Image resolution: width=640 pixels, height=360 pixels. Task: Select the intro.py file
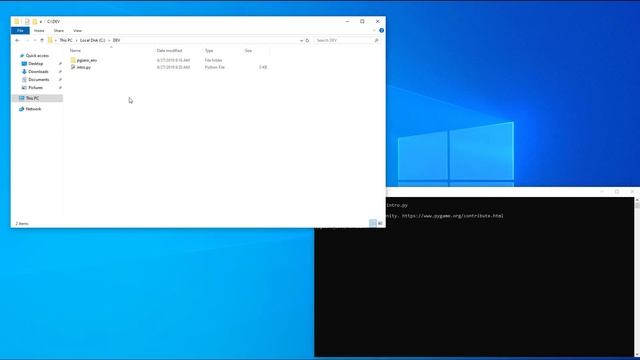(84, 67)
